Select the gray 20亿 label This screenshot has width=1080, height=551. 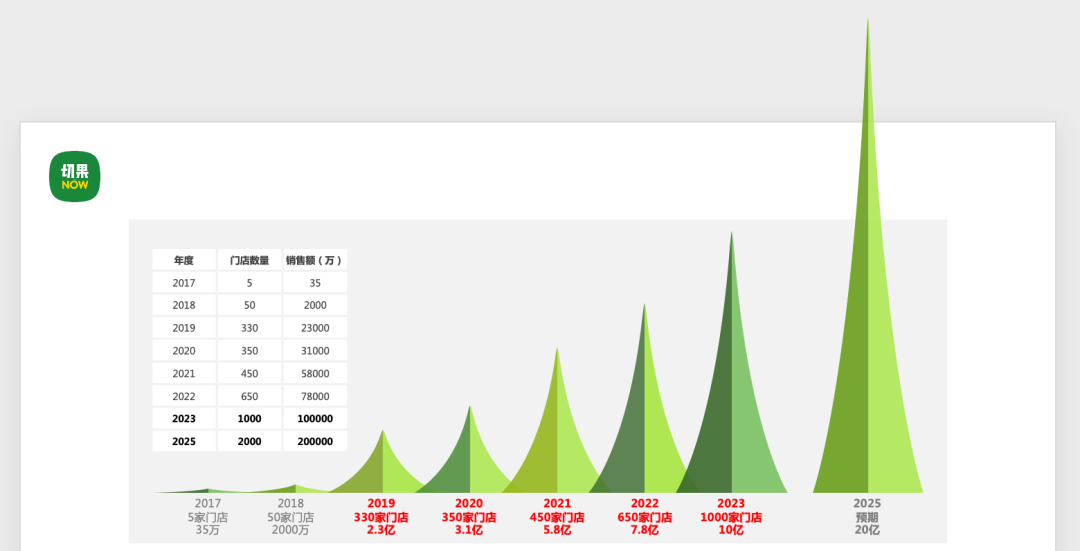click(867, 530)
